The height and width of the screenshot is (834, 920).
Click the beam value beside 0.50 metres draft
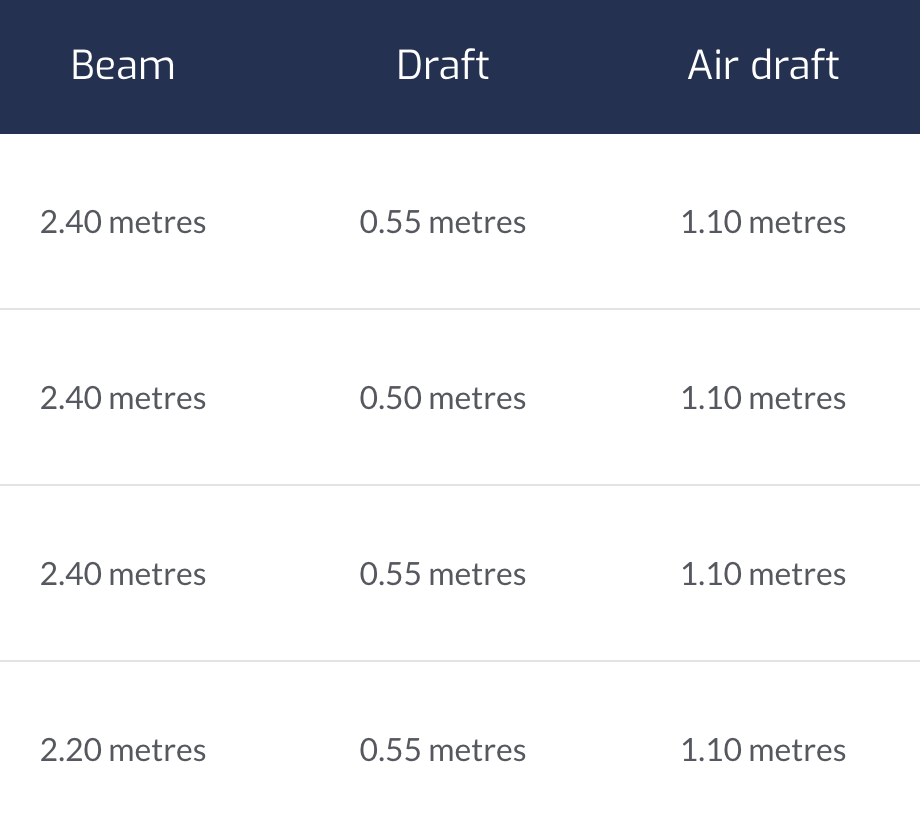[x=123, y=398]
